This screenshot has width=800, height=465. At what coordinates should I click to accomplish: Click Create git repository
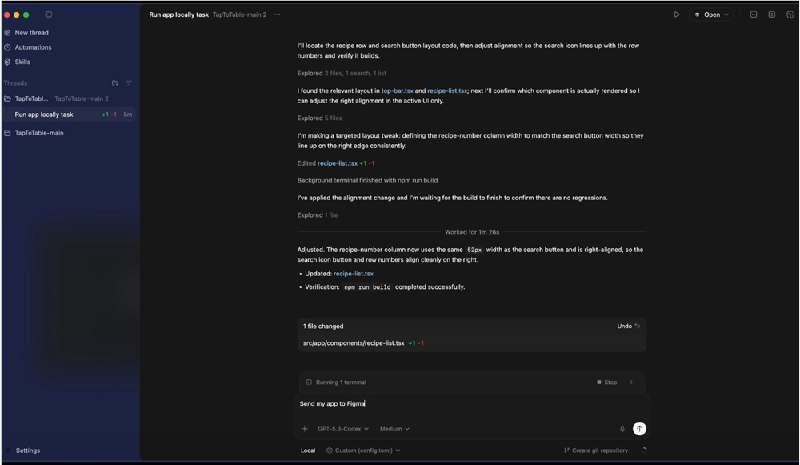[x=596, y=450]
